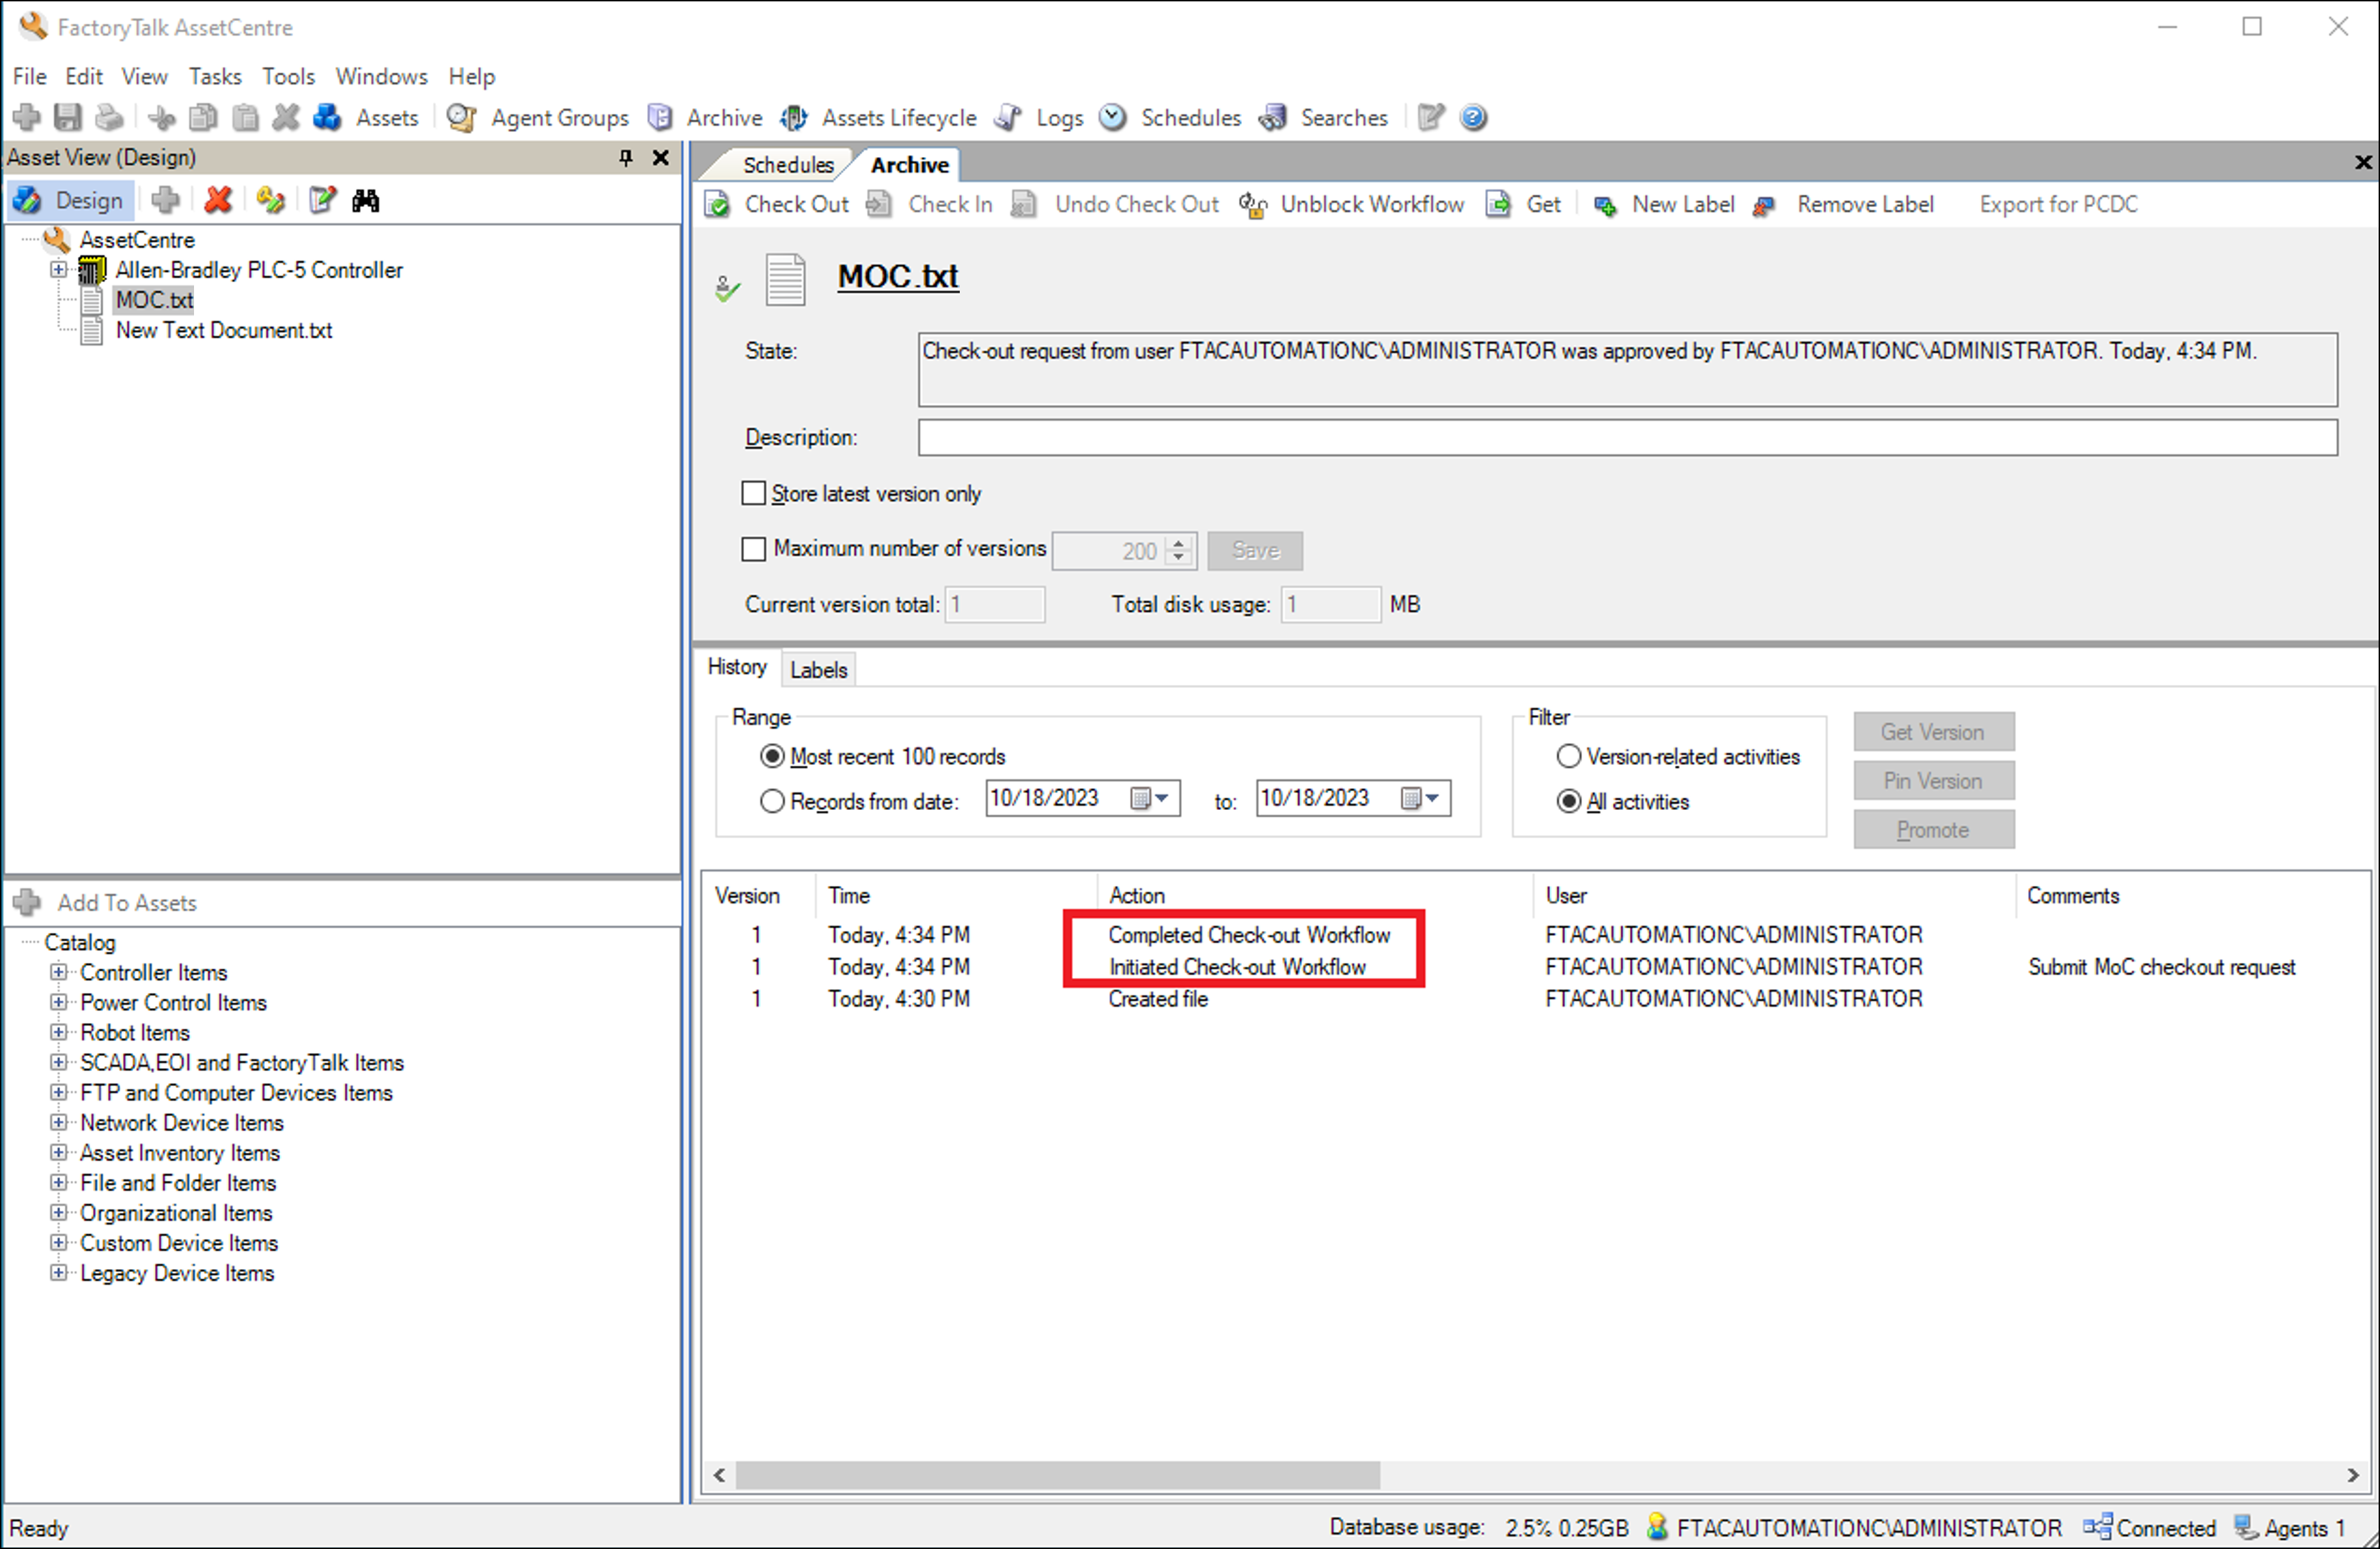Click Connected status in status bar
The image size is (2380, 1549).
click(2149, 1528)
